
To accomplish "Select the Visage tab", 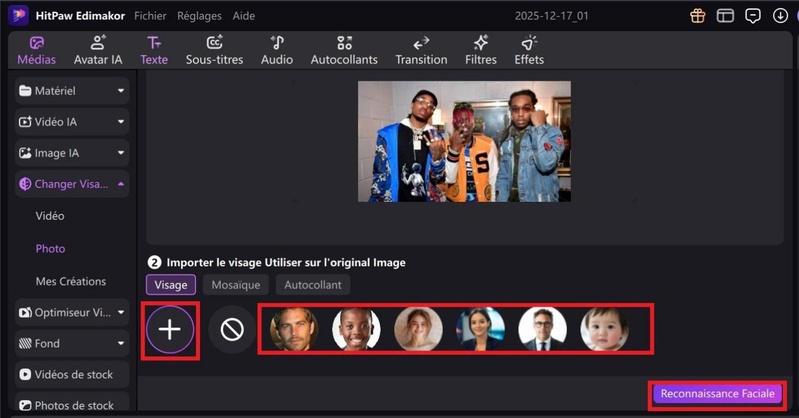I will (x=171, y=285).
